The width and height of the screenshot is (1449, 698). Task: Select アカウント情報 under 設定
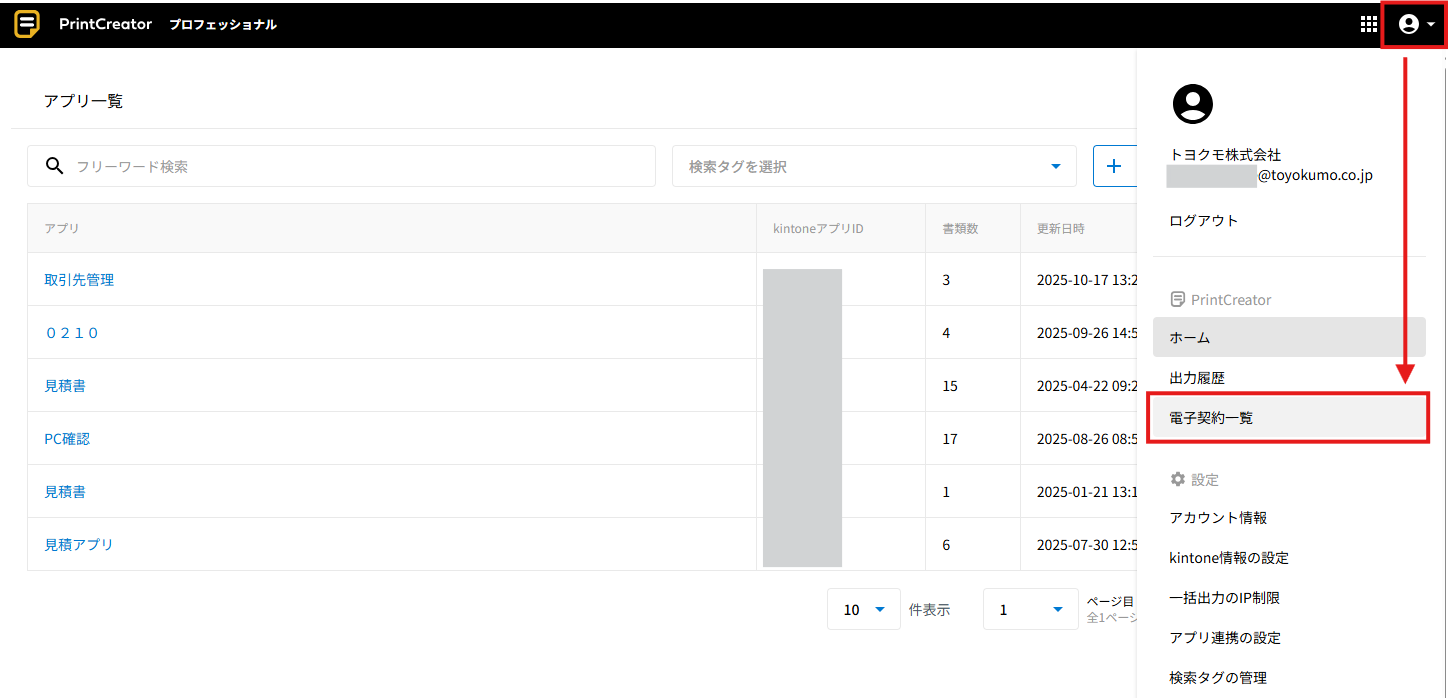(1217, 517)
